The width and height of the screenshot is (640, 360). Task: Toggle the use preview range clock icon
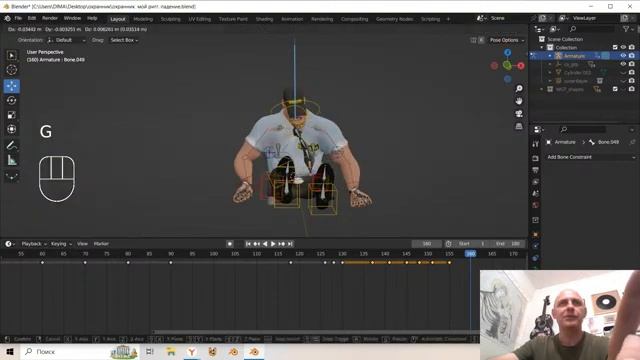click(449, 244)
